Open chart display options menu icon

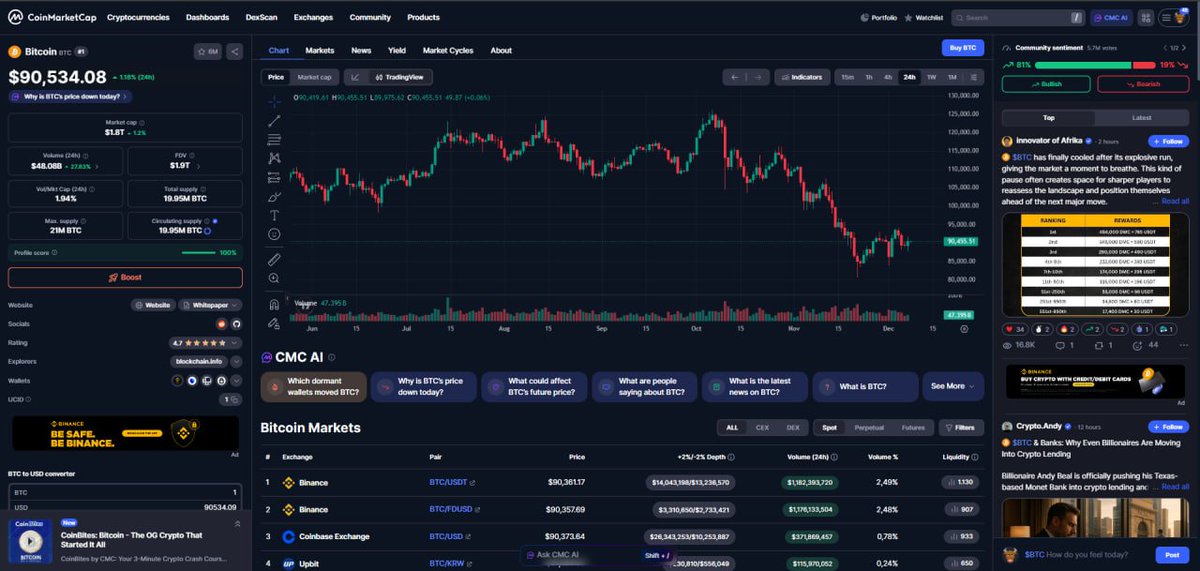click(x=974, y=77)
